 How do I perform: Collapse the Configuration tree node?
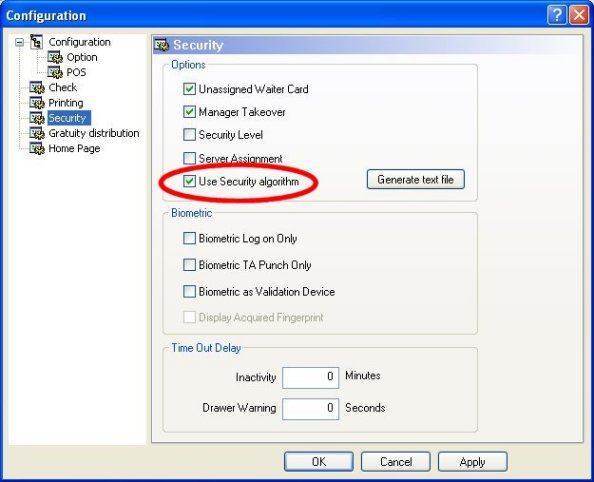point(19,42)
